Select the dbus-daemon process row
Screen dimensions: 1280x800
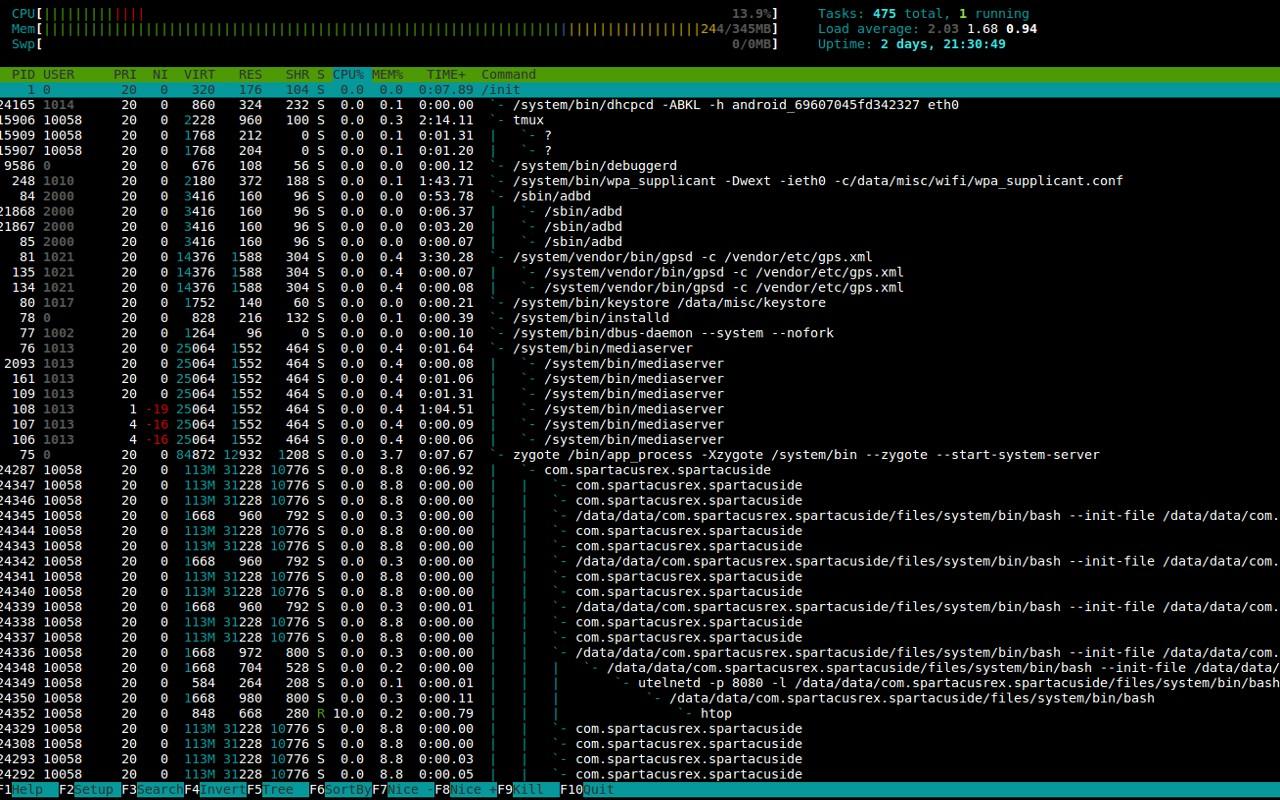672,333
